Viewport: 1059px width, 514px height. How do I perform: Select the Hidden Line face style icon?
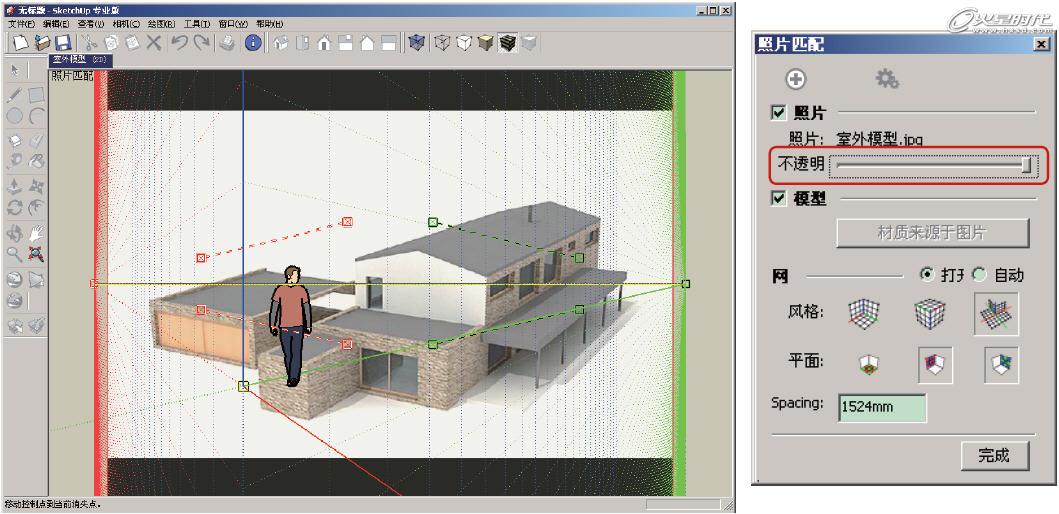coord(463,43)
